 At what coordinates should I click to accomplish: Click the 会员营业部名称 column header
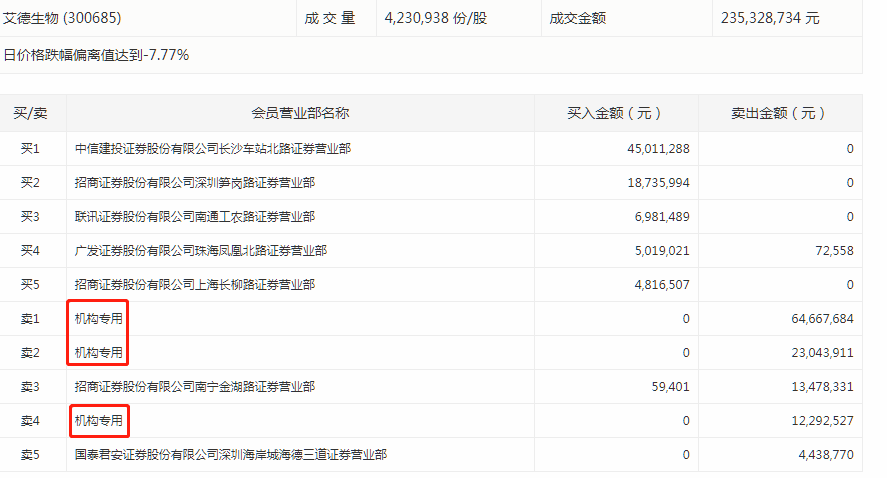point(299,113)
